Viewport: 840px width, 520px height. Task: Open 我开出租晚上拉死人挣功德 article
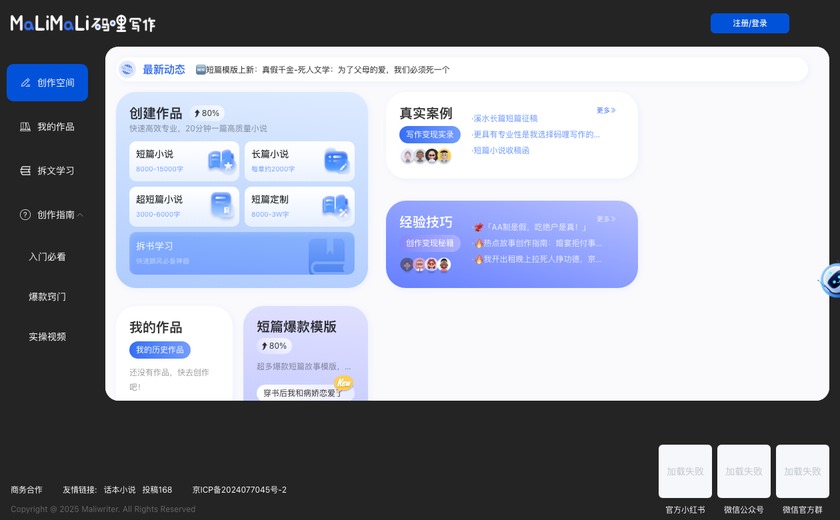point(538,259)
